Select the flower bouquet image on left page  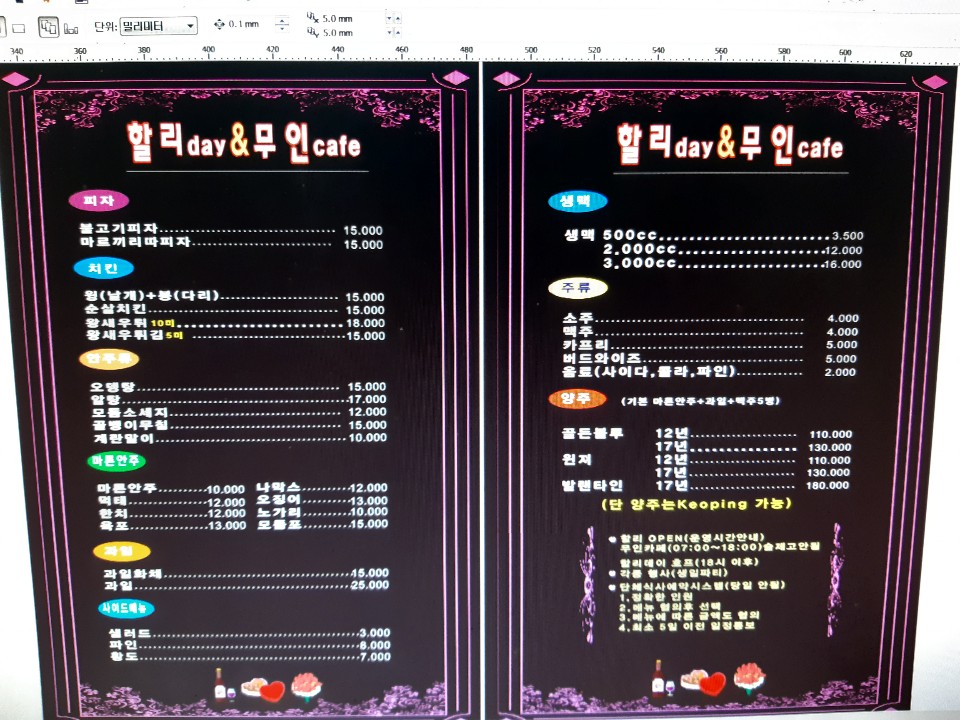307,686
